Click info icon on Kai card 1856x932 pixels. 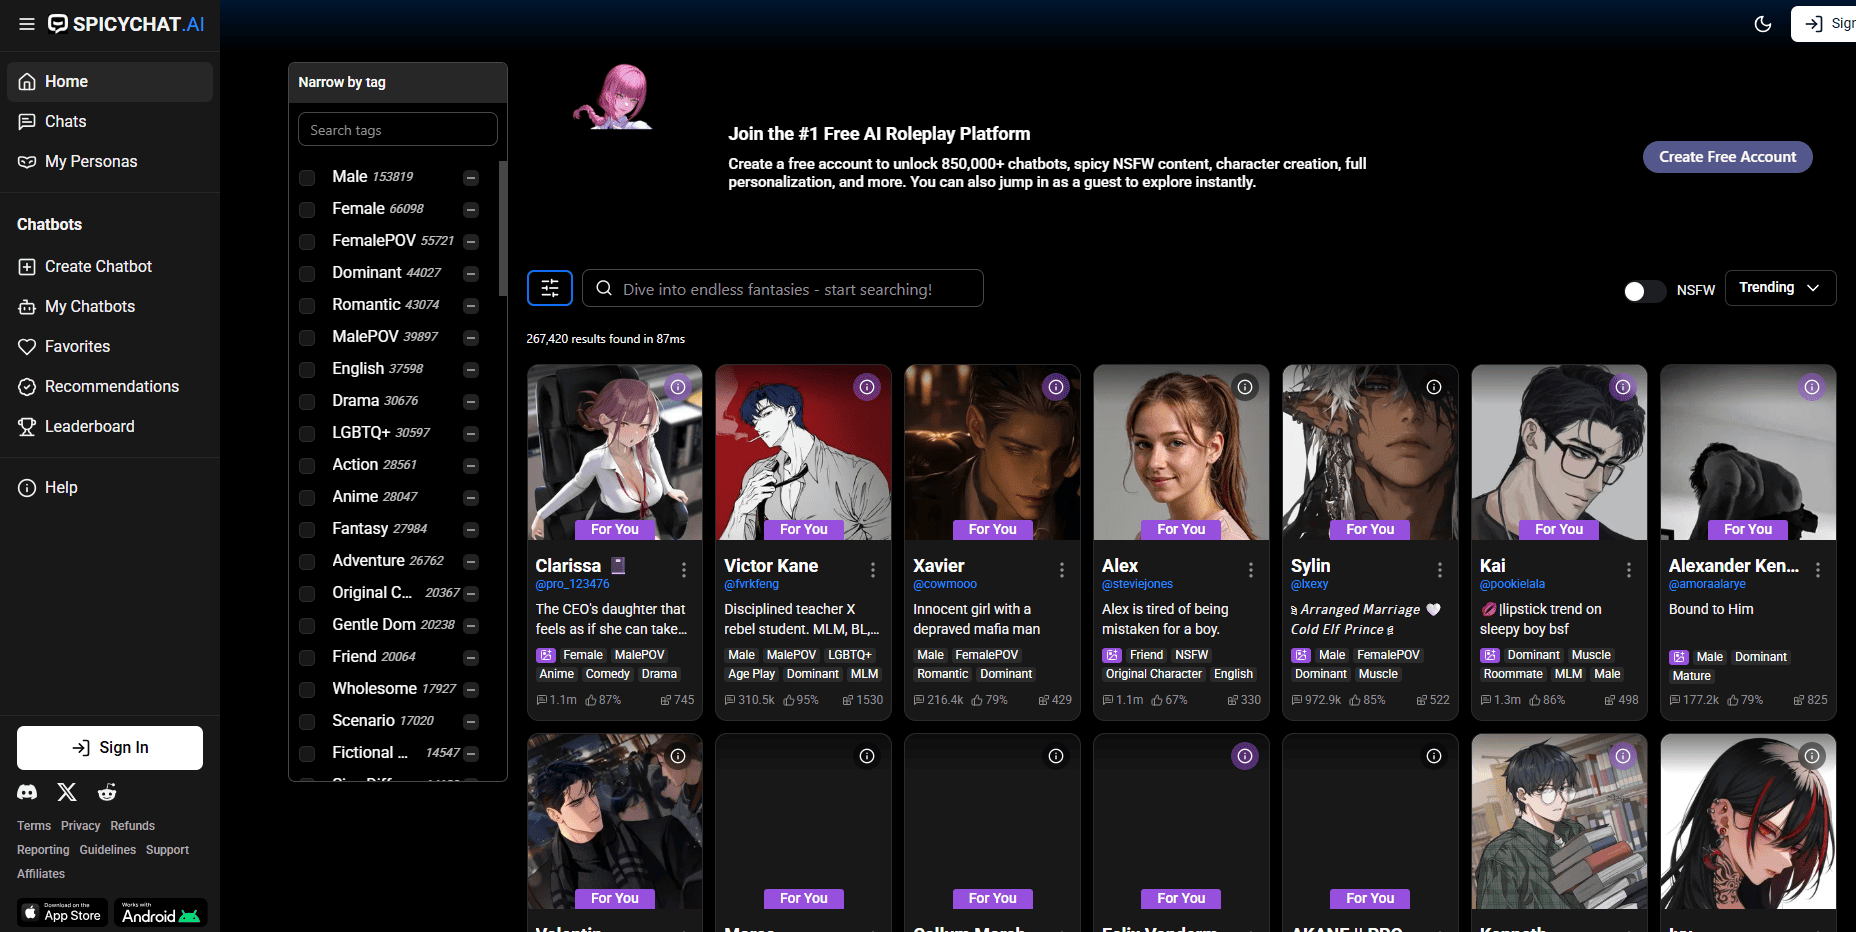click(1623, 387)
